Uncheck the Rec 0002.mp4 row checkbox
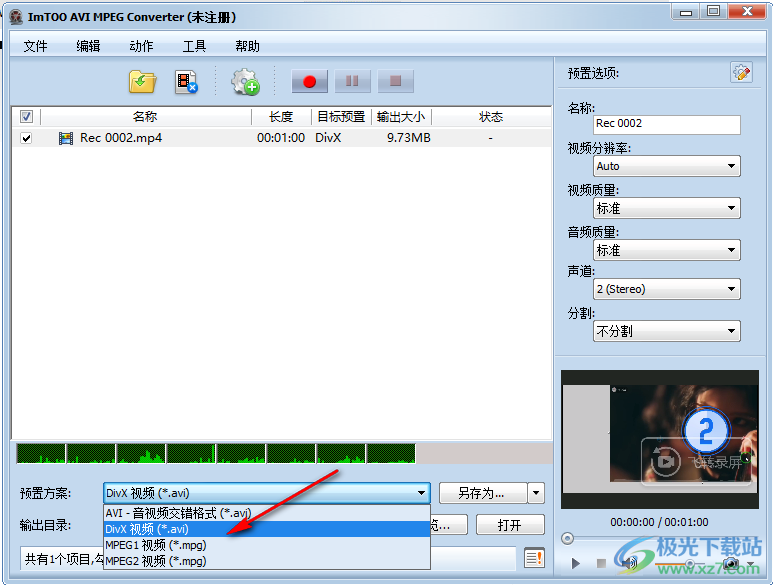 pos(26,138)
